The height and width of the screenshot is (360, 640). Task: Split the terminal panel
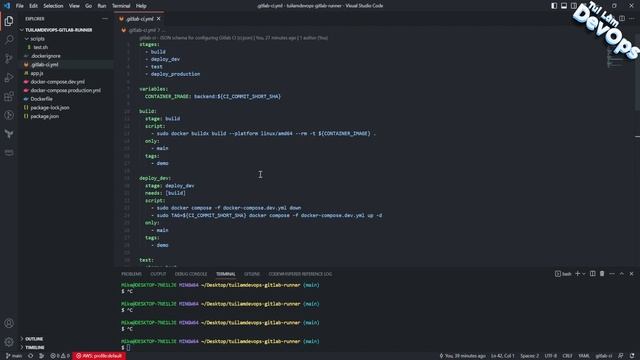point(593,274)
